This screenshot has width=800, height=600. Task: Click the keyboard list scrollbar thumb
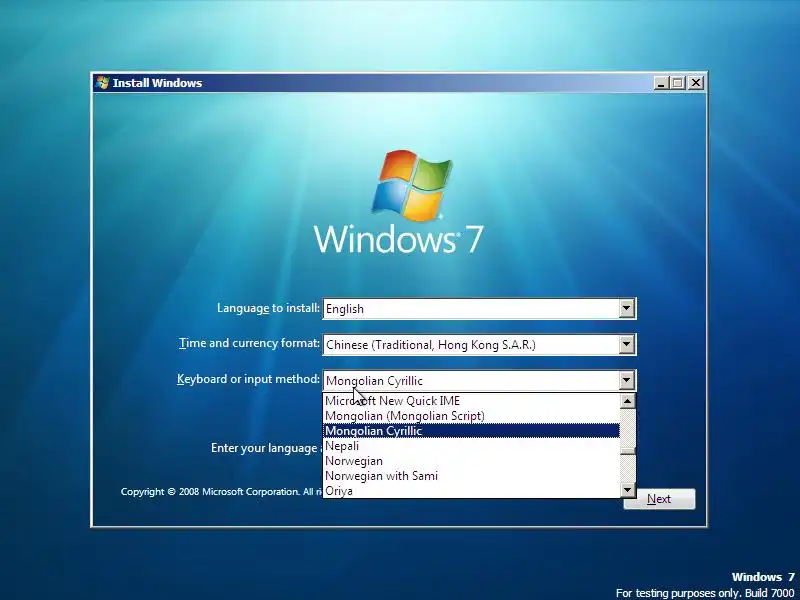628,451
